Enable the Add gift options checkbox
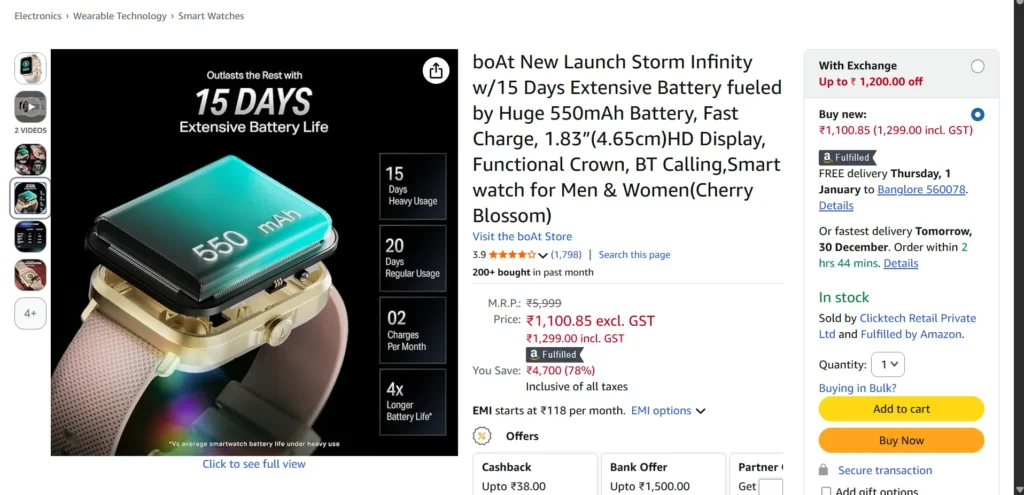Viewport: 1024px width, 495px height. [826, 491]
